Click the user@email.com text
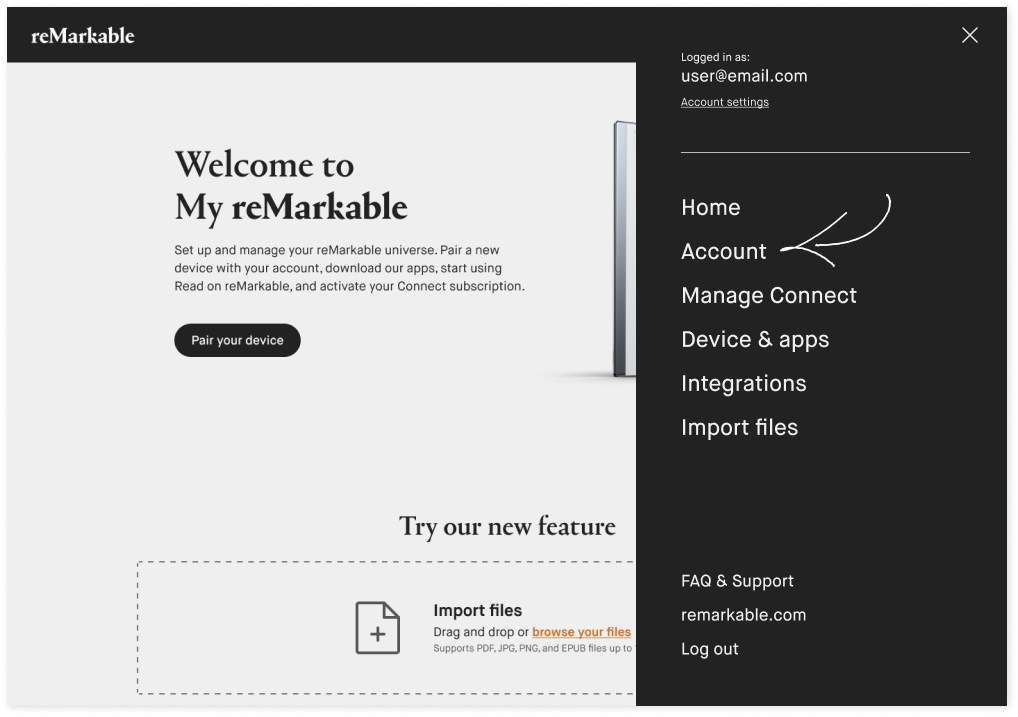This screenshot has width=1018, height=717. pos(745,75)
